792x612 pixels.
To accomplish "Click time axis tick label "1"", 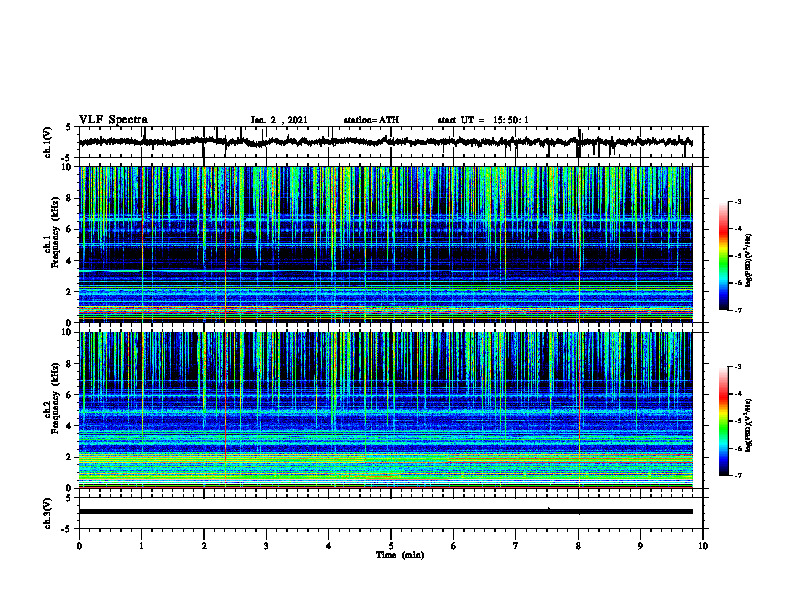I will [141, 546].
